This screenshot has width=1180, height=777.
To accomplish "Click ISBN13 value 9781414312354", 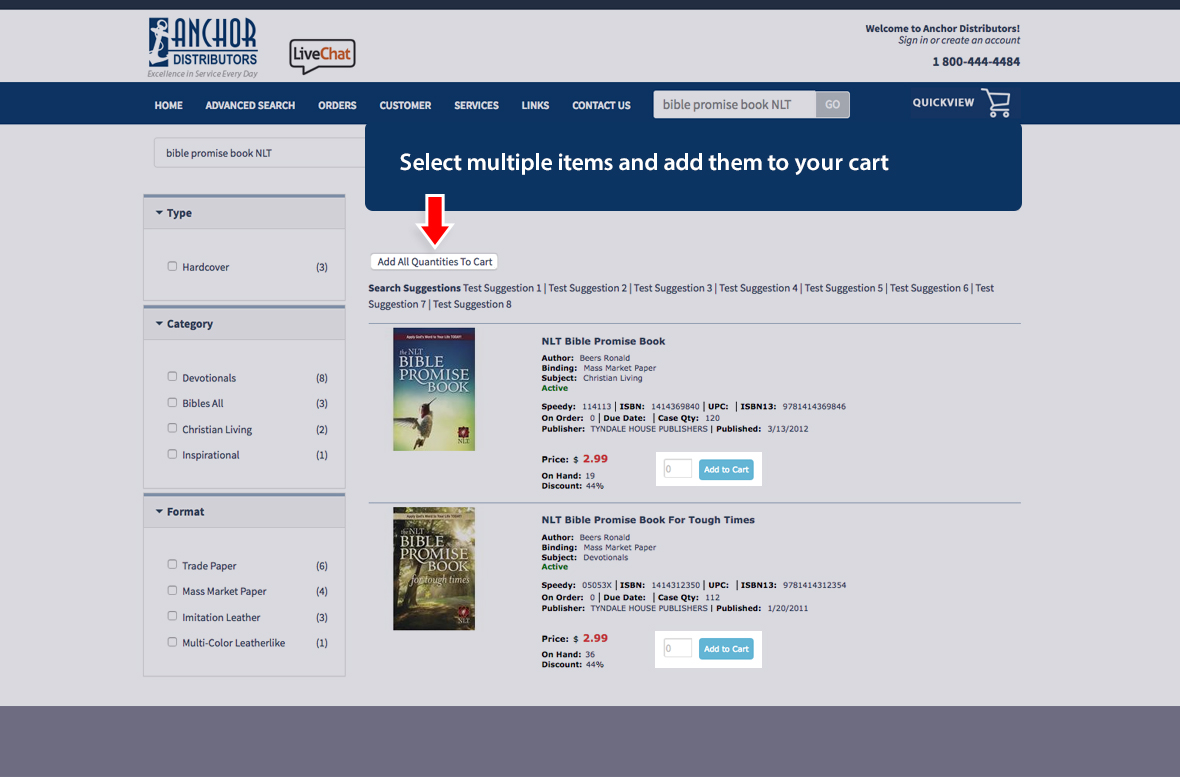I will (814, 585).
